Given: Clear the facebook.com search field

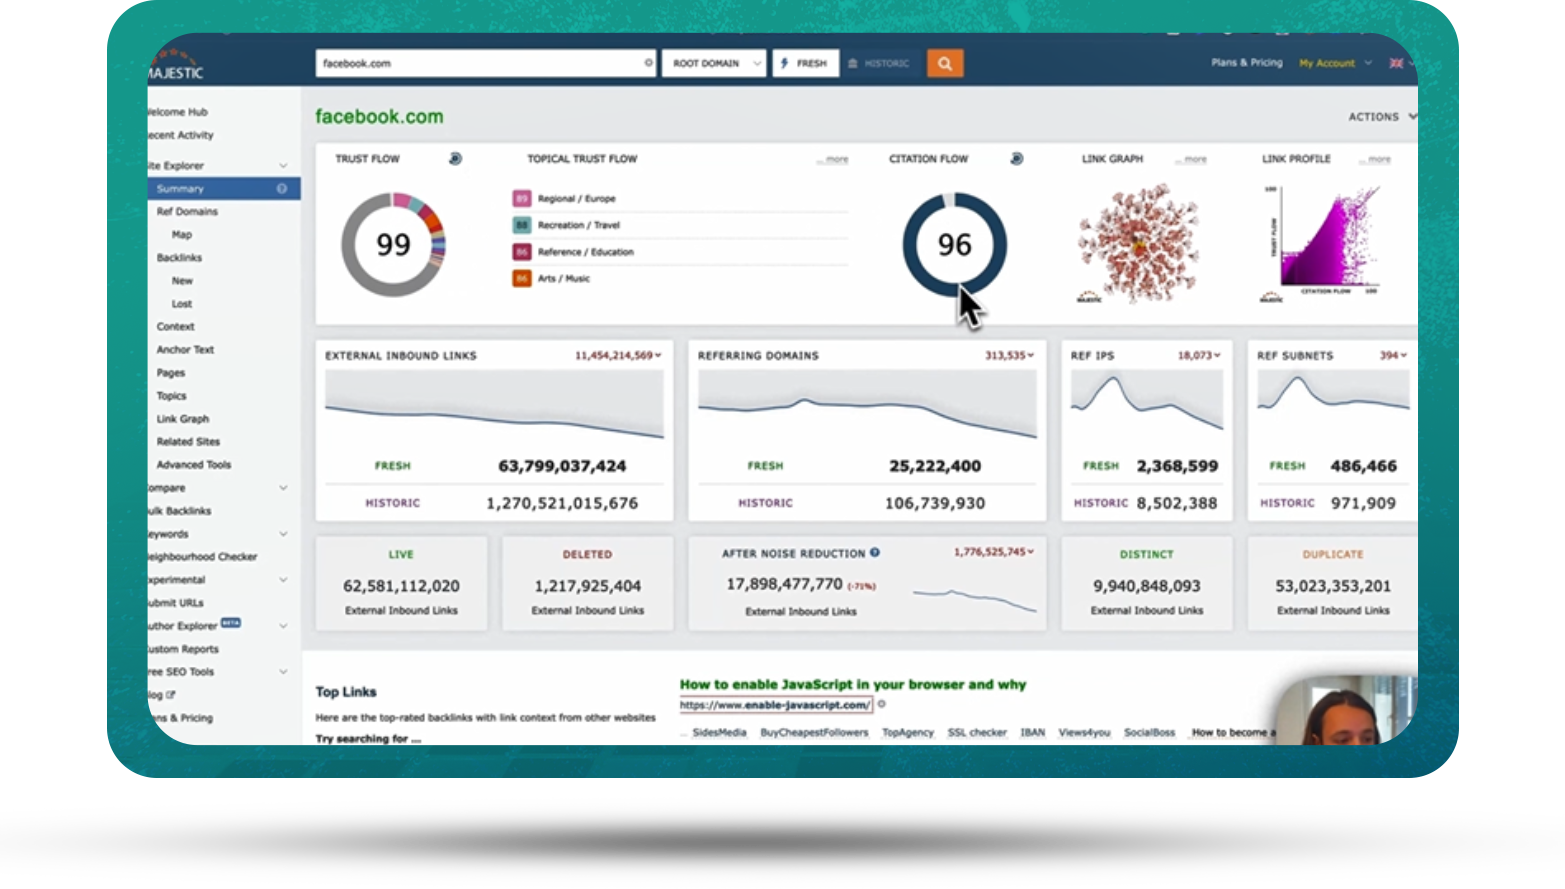Looking at the screenshot, I should pyautogui.click(x=648, y=63).
